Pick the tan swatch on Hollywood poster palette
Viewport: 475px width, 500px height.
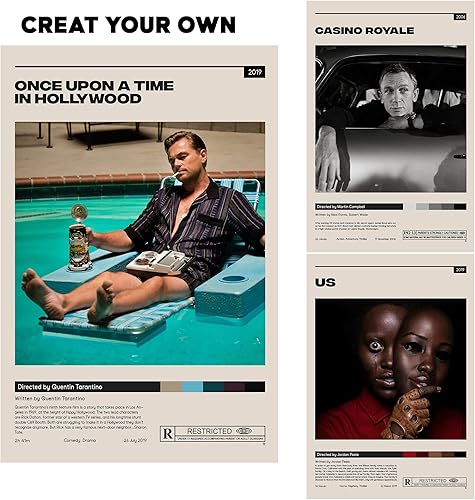click(171, 387)
